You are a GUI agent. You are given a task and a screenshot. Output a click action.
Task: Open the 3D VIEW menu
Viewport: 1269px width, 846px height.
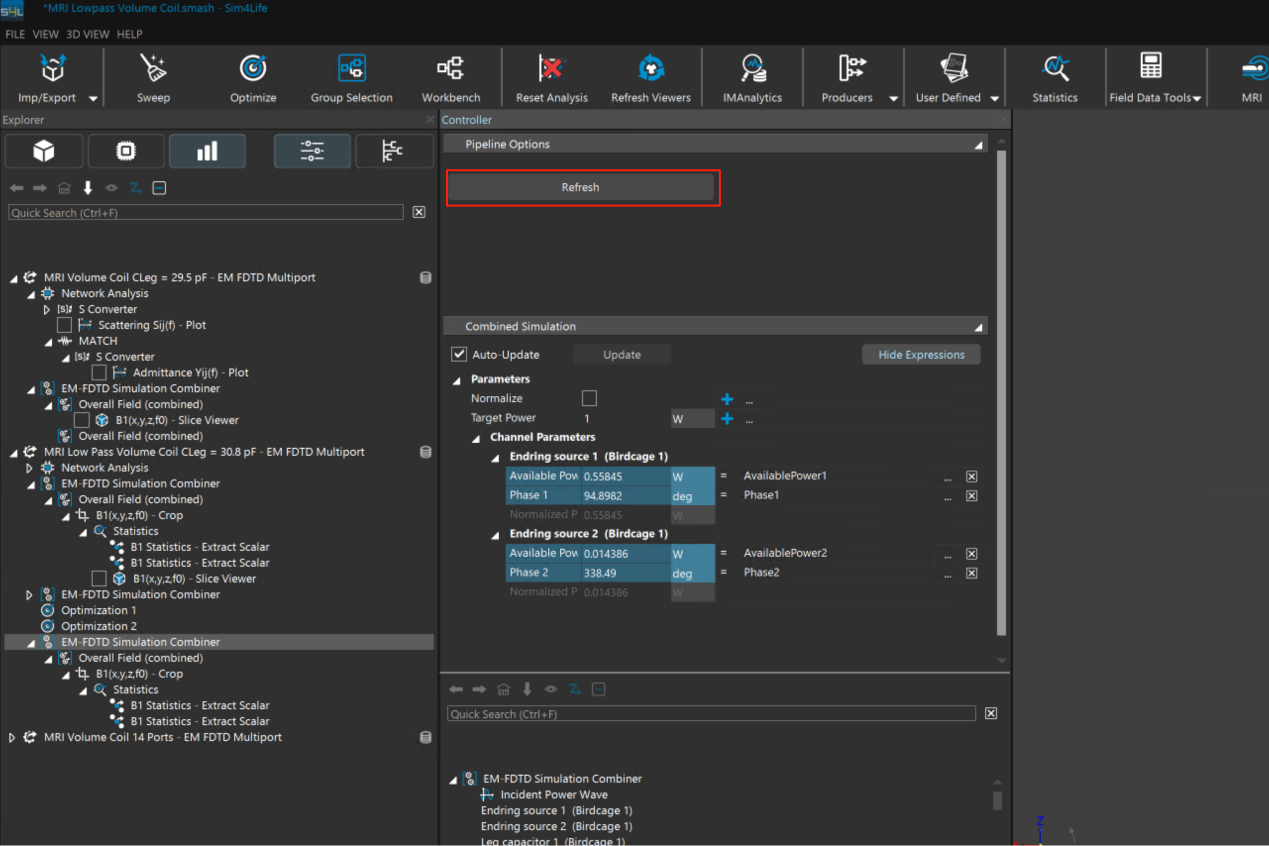click(88, 34)
